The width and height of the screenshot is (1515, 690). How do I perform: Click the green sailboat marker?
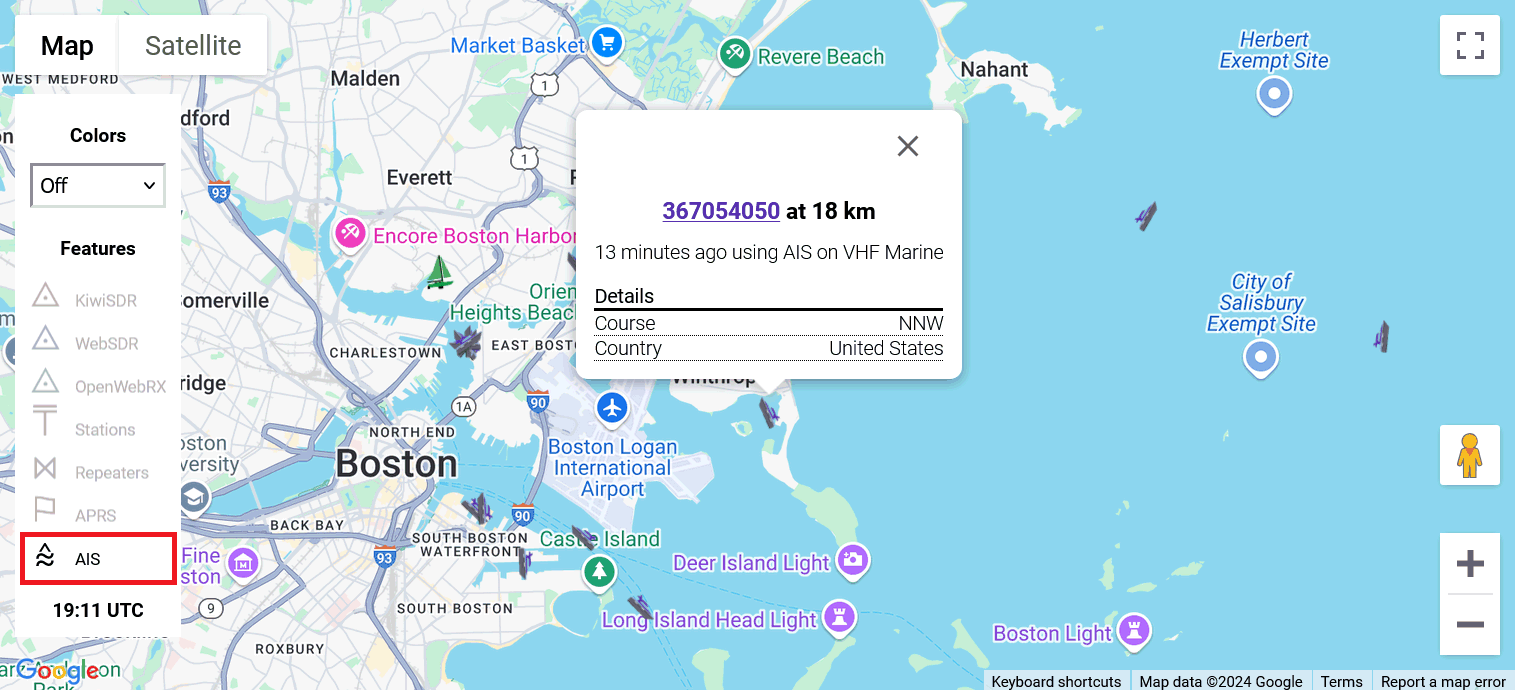tap(438, 272)
